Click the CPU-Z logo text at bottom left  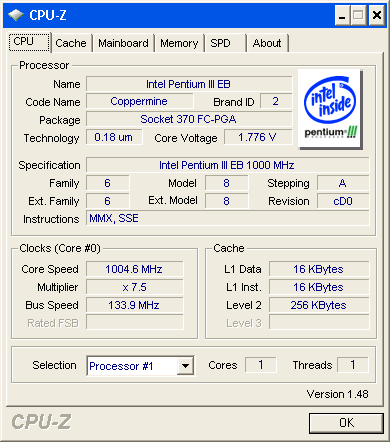tap(41, 422)
